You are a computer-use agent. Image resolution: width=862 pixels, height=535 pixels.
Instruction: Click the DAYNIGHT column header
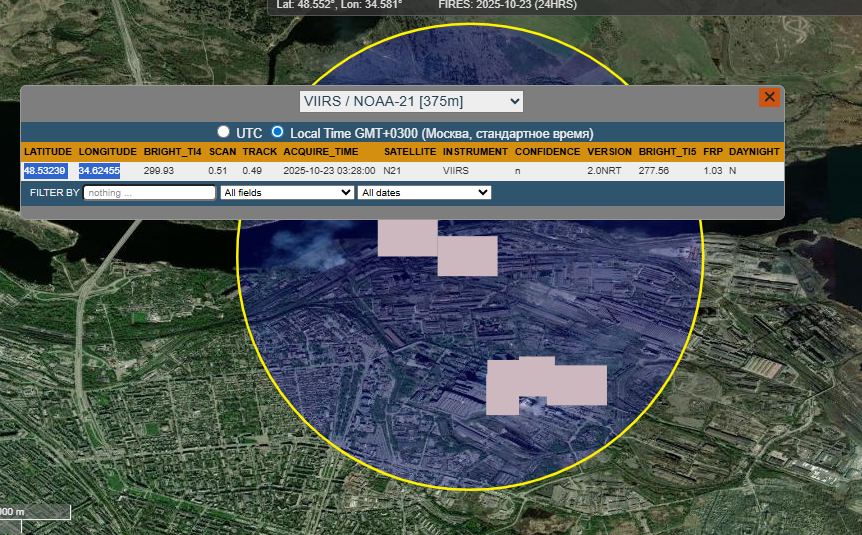[754, 151]
